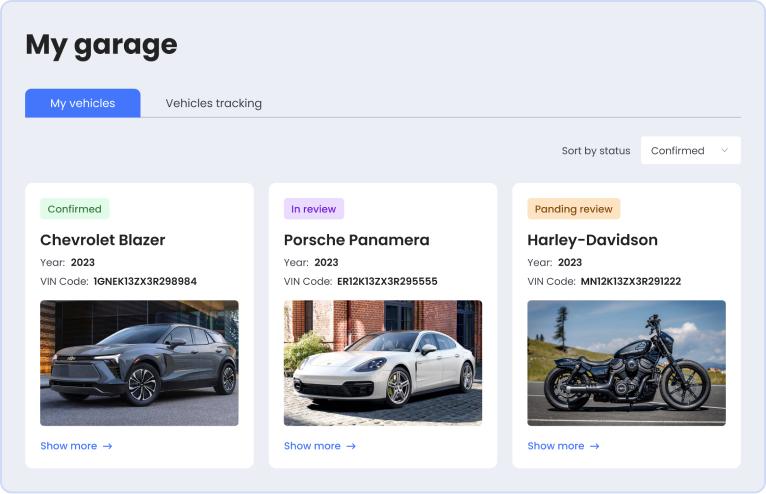Select the My vehicles tab
766x494 pixels.
pos(82,103)
